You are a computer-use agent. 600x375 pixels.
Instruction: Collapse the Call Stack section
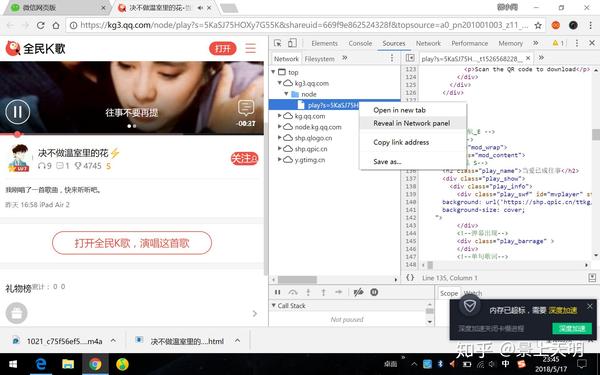click(274, 305)
